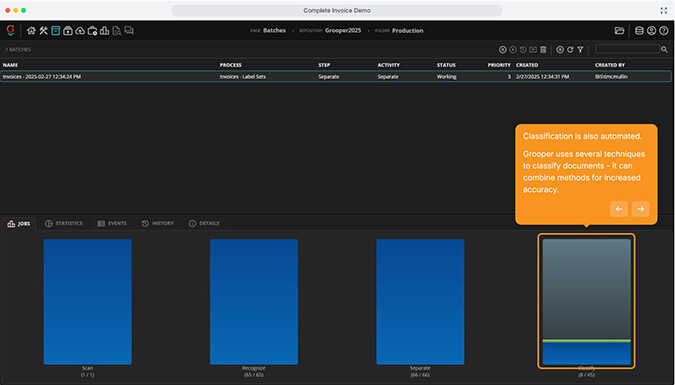Screen dimensions: 675x385
Task: Click the Complete Invoice Demo title bar
Action: [337, 10]
